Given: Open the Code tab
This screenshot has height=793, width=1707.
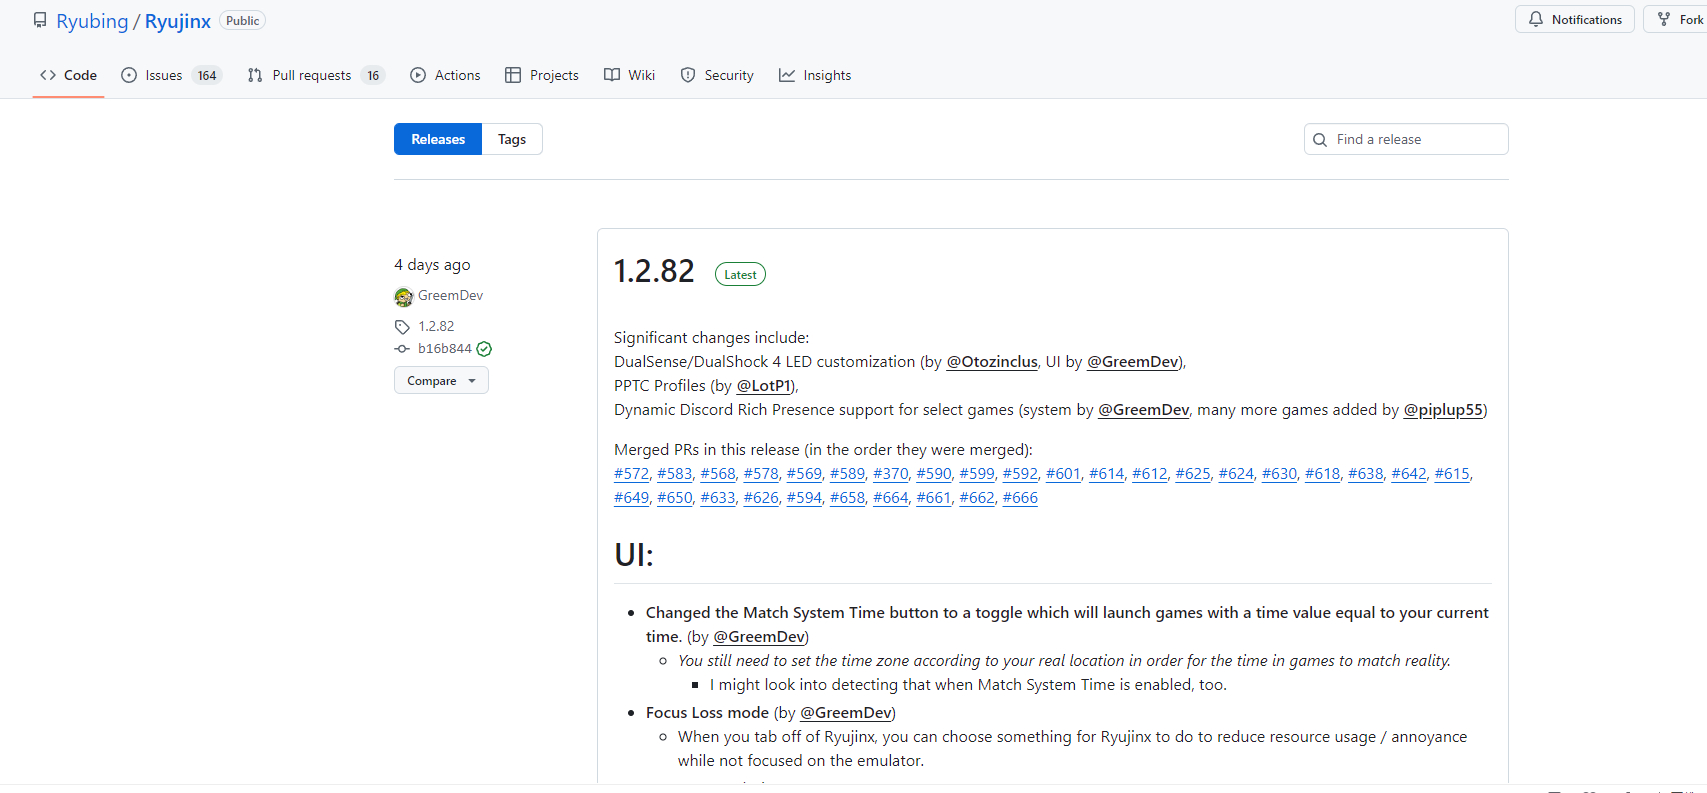Looking at the screenshot, I should [x=69, y=75].
